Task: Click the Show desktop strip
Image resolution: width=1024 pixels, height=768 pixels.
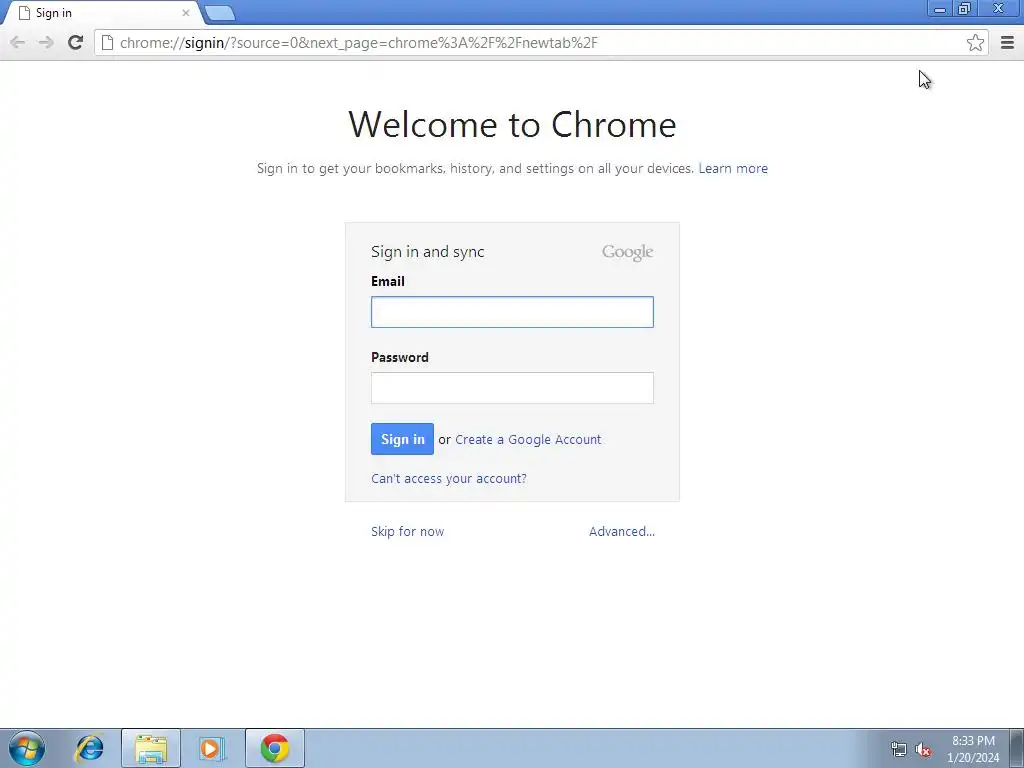Action: click(x=1017, y=748)
